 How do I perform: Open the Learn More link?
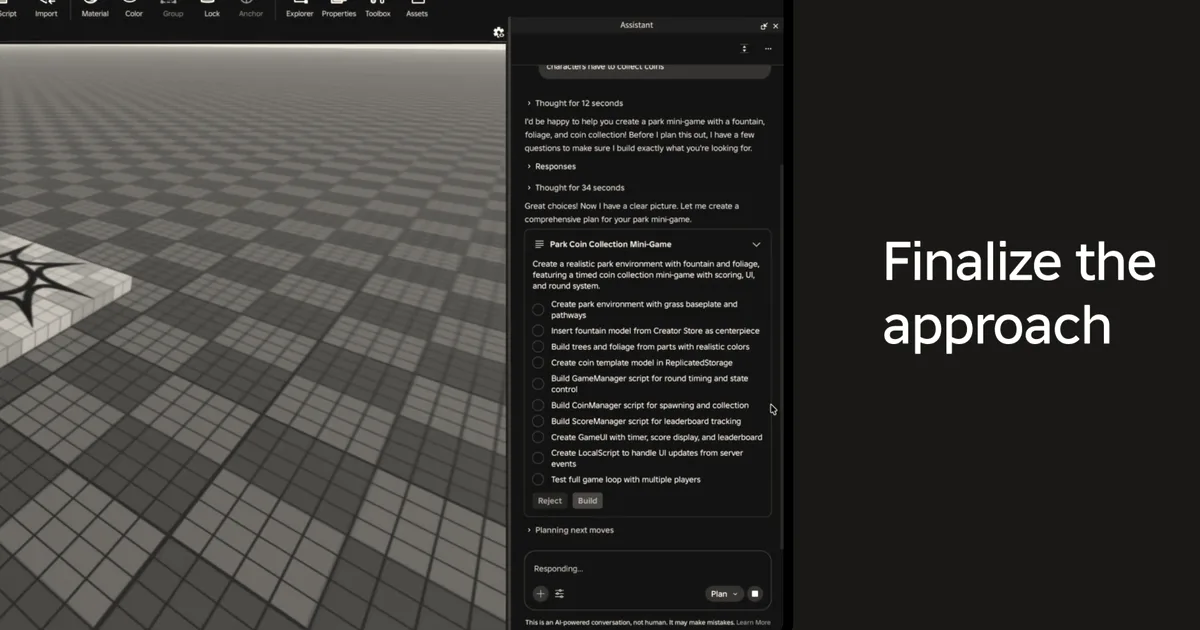(x=753, y=622)
